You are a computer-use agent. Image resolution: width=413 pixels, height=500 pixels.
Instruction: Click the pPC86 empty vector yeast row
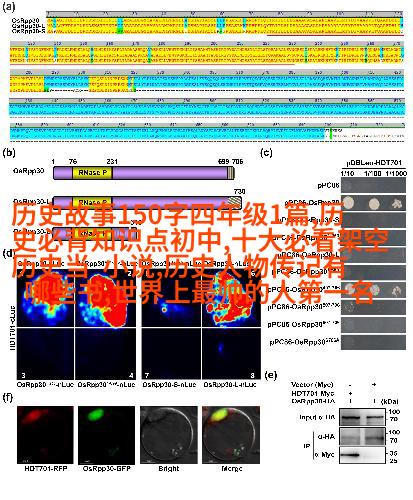361,185
